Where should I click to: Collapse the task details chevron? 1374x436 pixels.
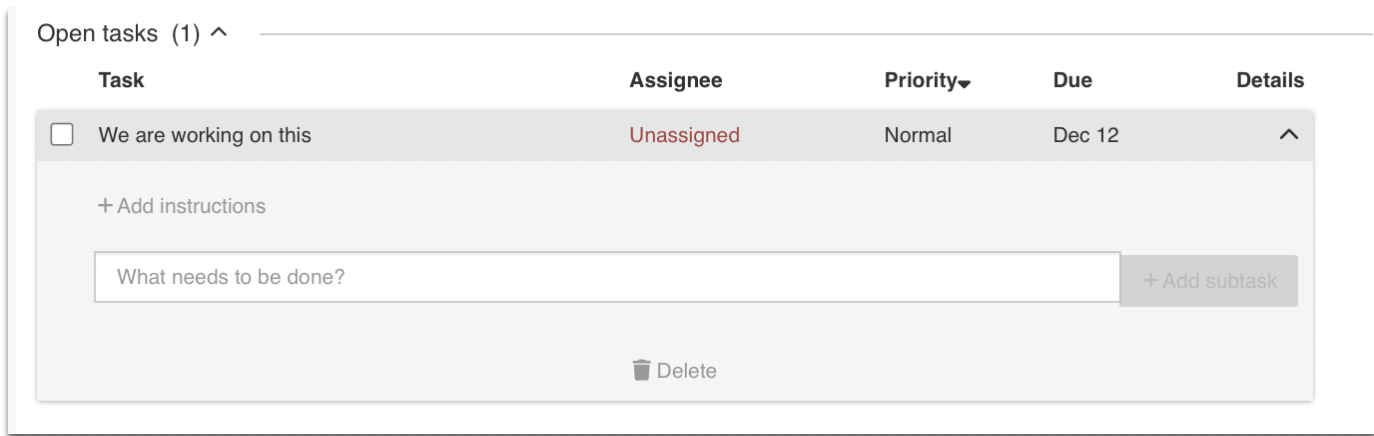click(1289, 135)
